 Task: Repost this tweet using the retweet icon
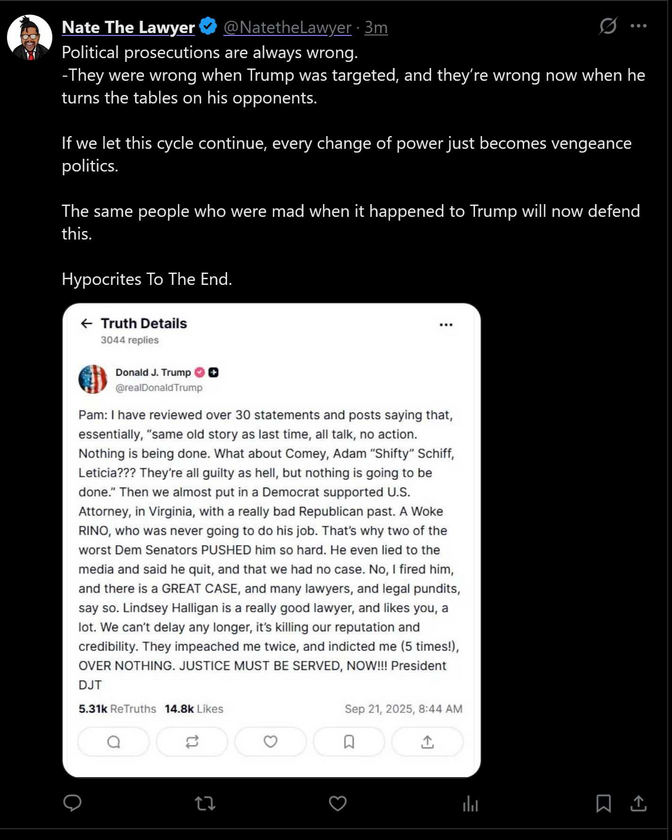[204, 803]
